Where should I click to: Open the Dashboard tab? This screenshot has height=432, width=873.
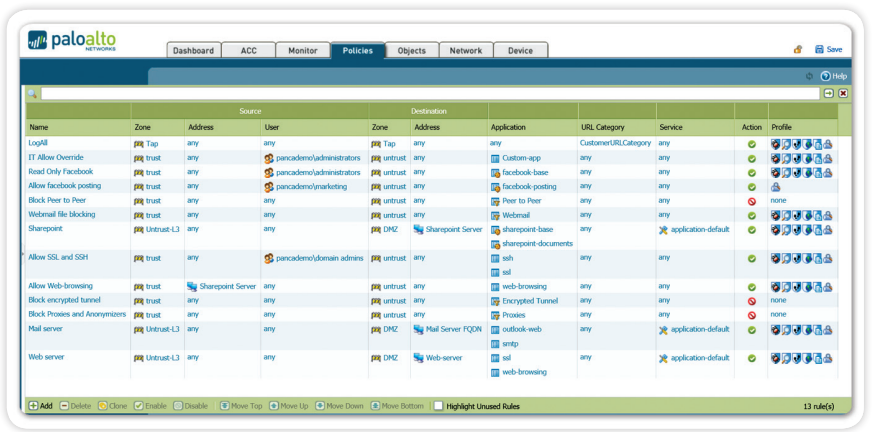tap(193, 50)
